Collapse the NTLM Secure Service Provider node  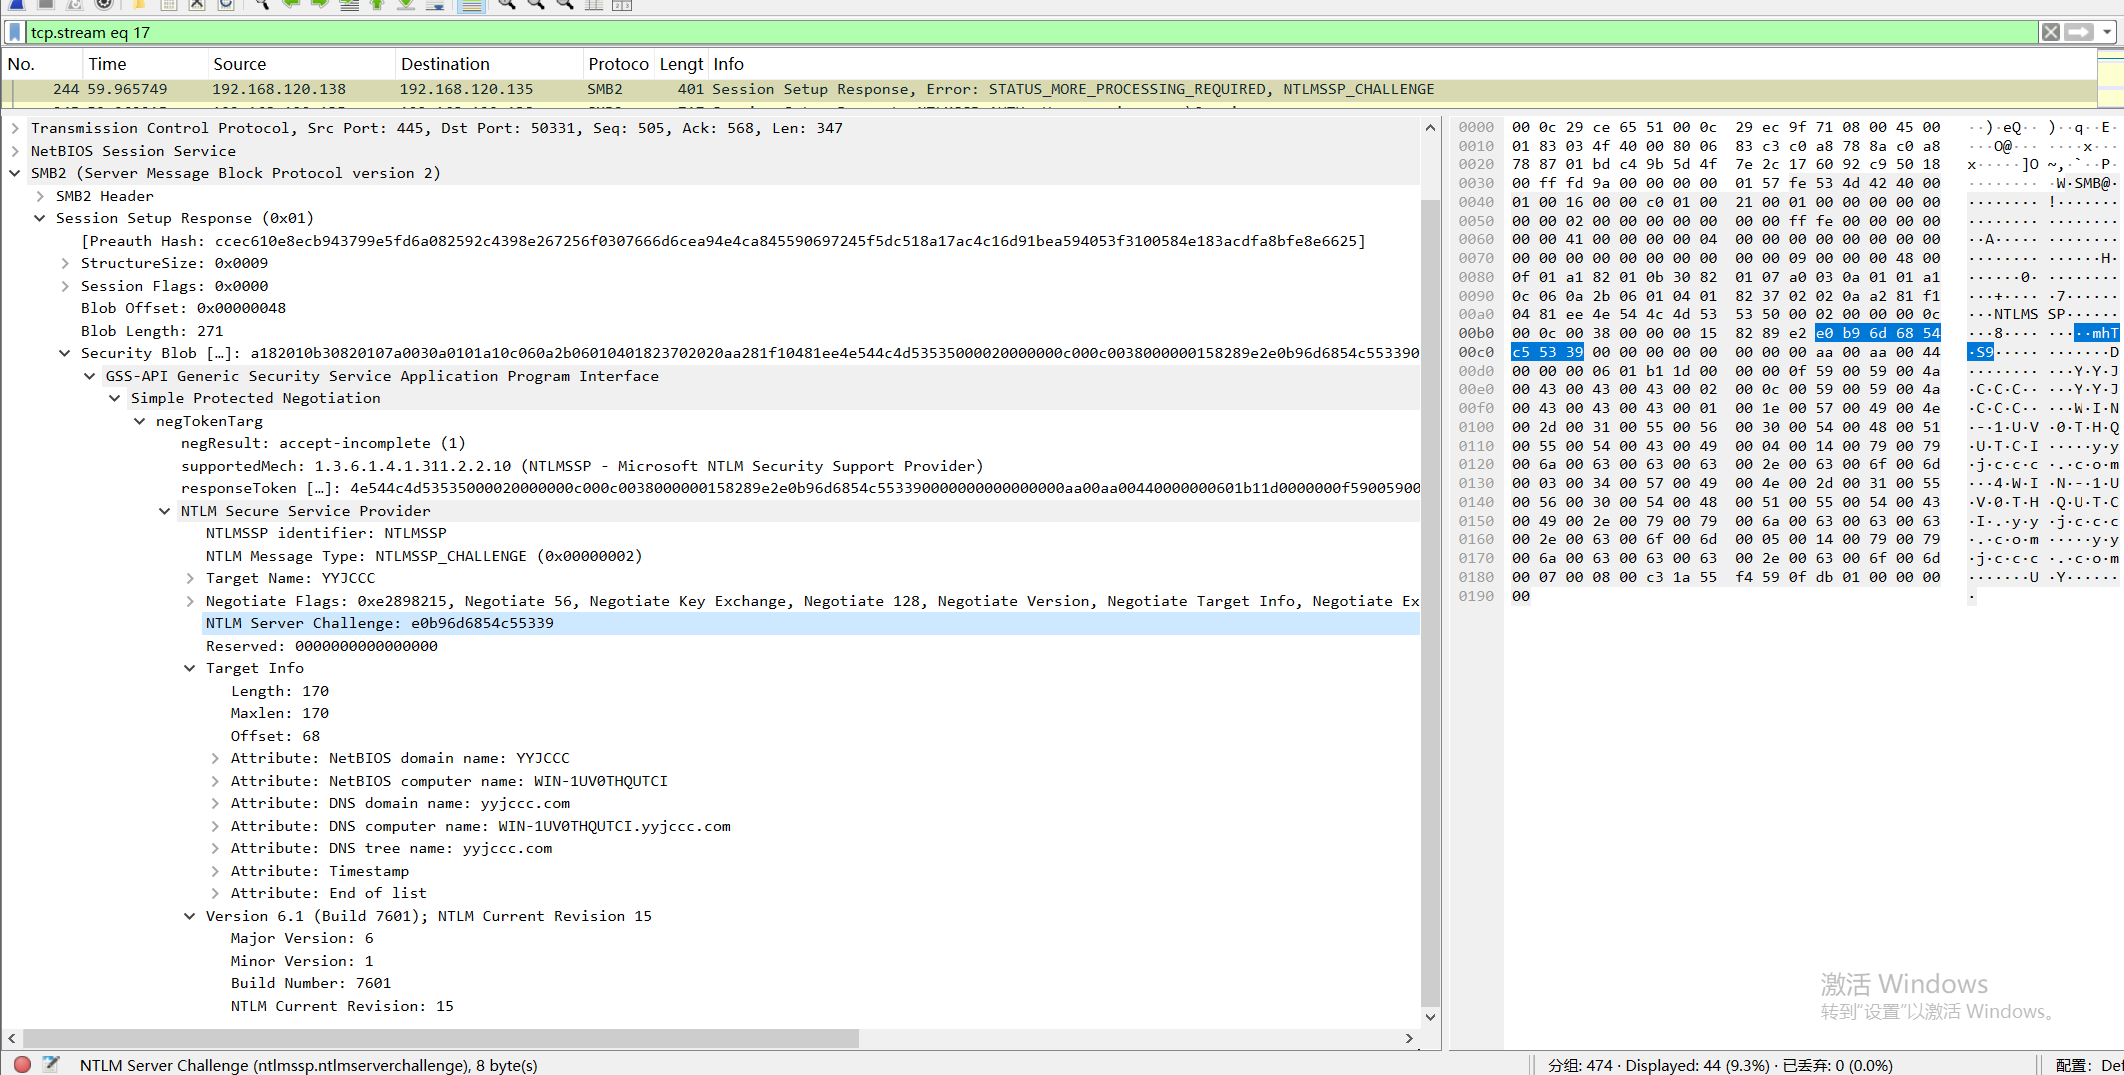[165, 511]
